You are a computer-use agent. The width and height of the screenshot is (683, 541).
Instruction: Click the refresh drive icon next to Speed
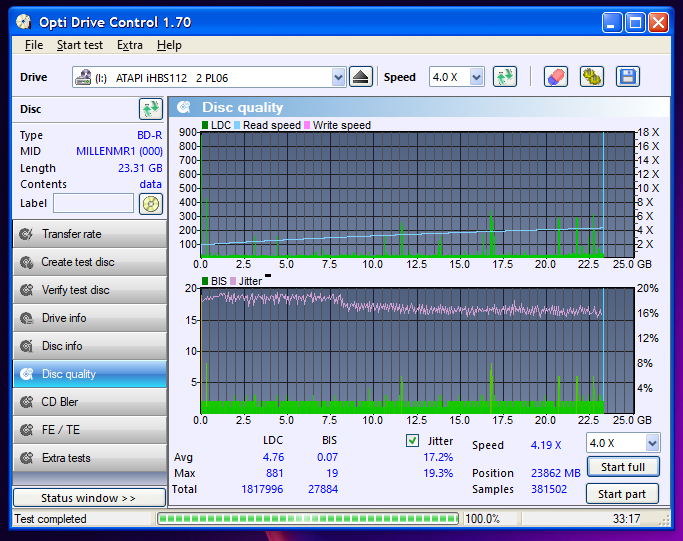(x=504, y=77)
